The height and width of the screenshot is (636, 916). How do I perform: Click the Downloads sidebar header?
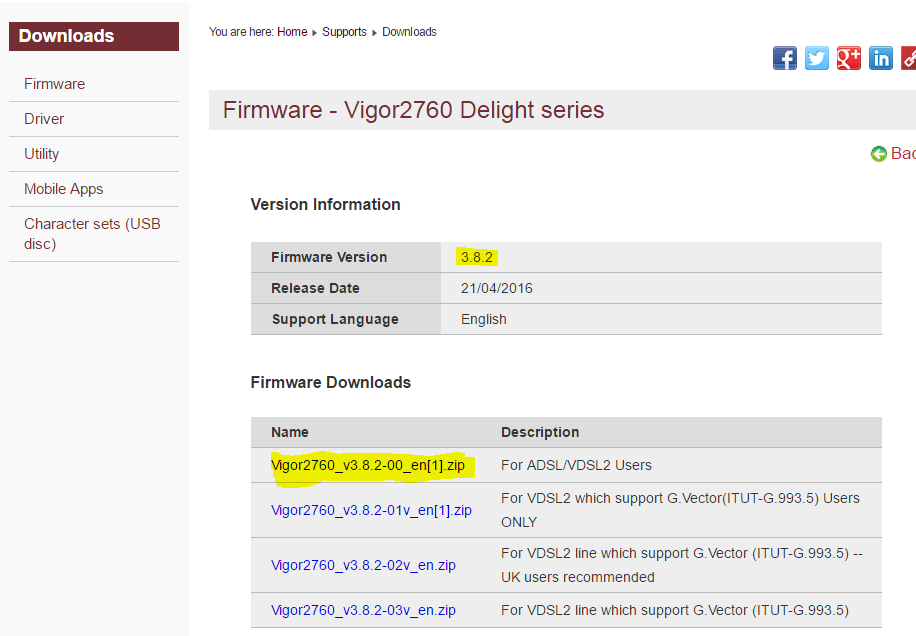pos(94,36)
